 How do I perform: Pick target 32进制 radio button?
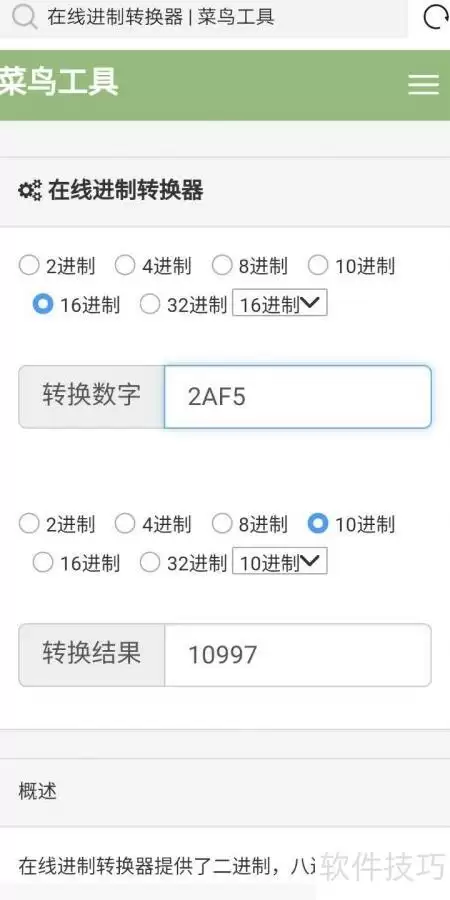[x=150, y=562]
